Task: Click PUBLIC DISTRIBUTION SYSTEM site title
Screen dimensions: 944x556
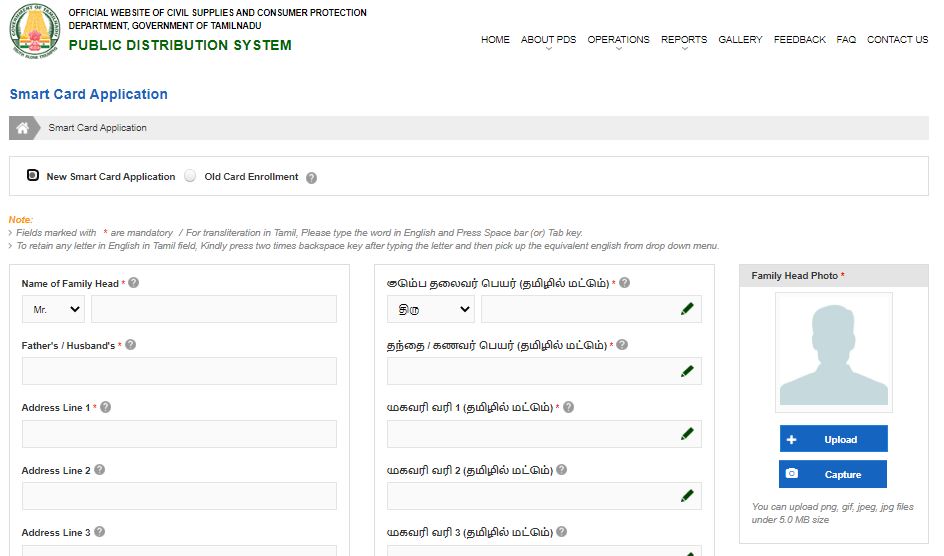Action: pos(180,45)
